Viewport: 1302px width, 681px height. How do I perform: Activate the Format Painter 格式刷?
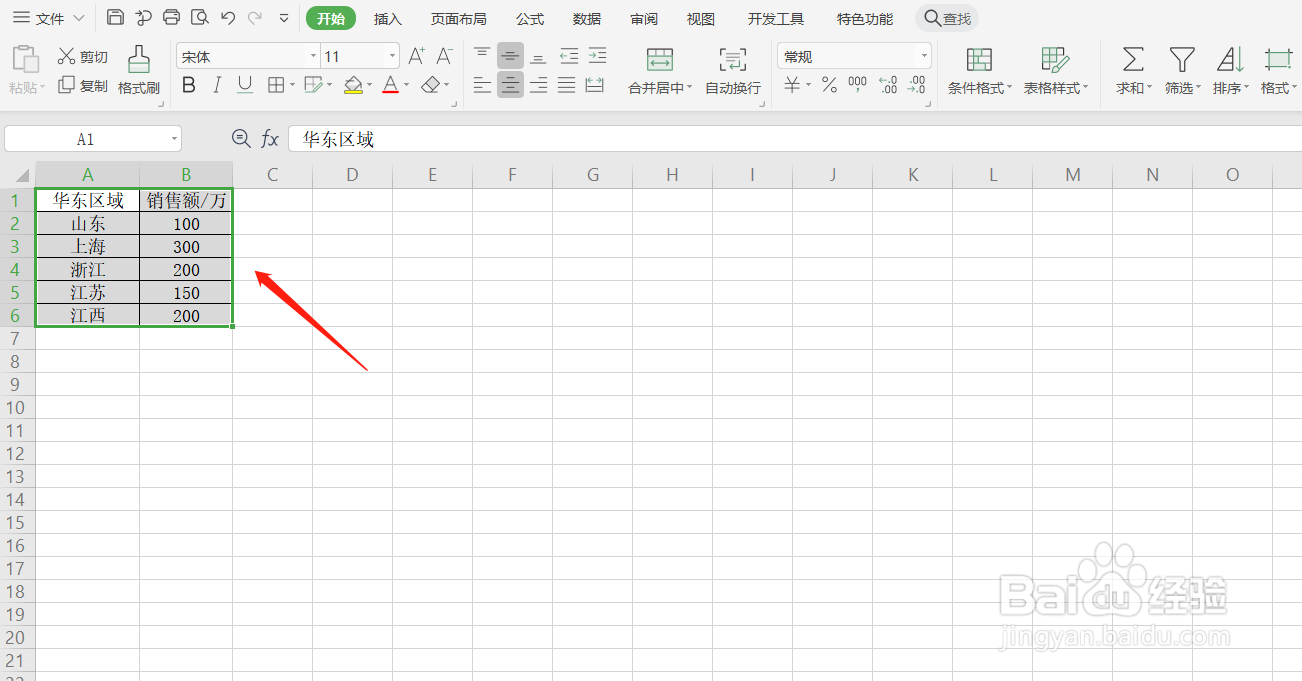pyautogui.click(x=139, y=70)
